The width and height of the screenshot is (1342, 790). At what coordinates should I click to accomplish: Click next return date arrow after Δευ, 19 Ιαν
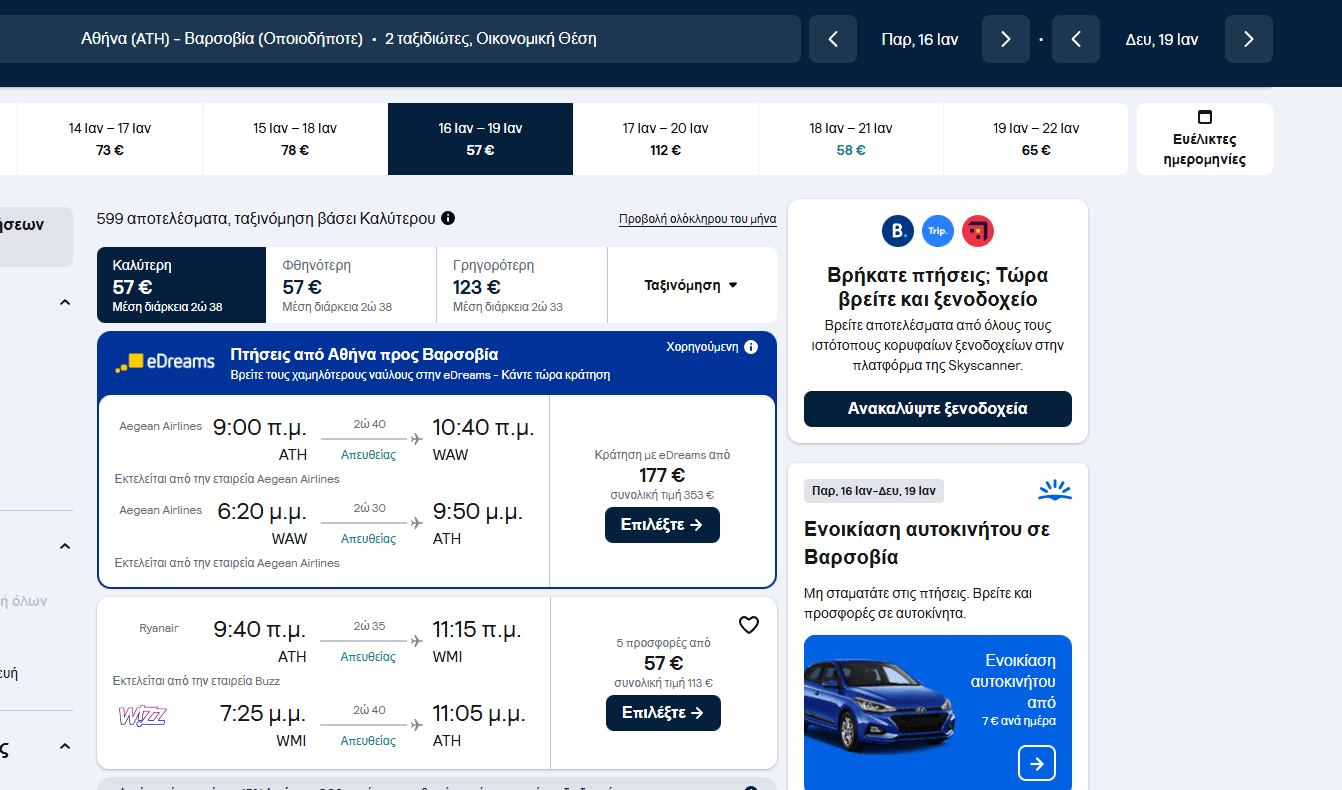click(1248, 39)
